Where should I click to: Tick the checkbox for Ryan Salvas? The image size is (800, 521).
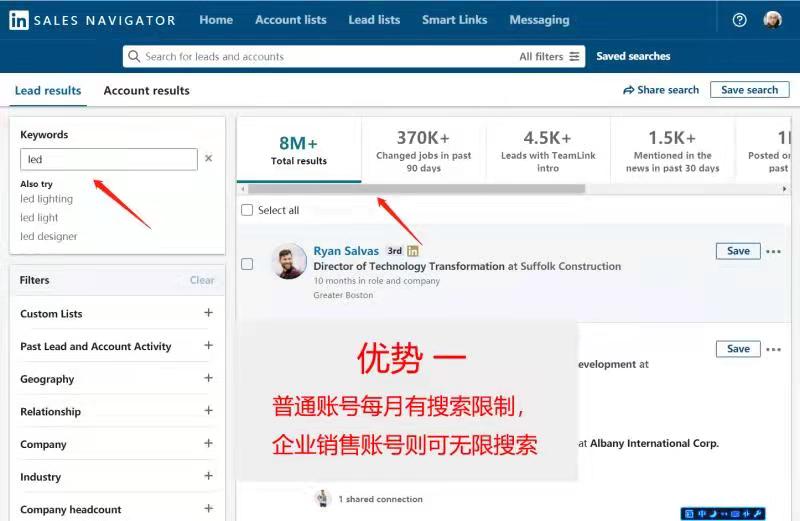(247, 264)
